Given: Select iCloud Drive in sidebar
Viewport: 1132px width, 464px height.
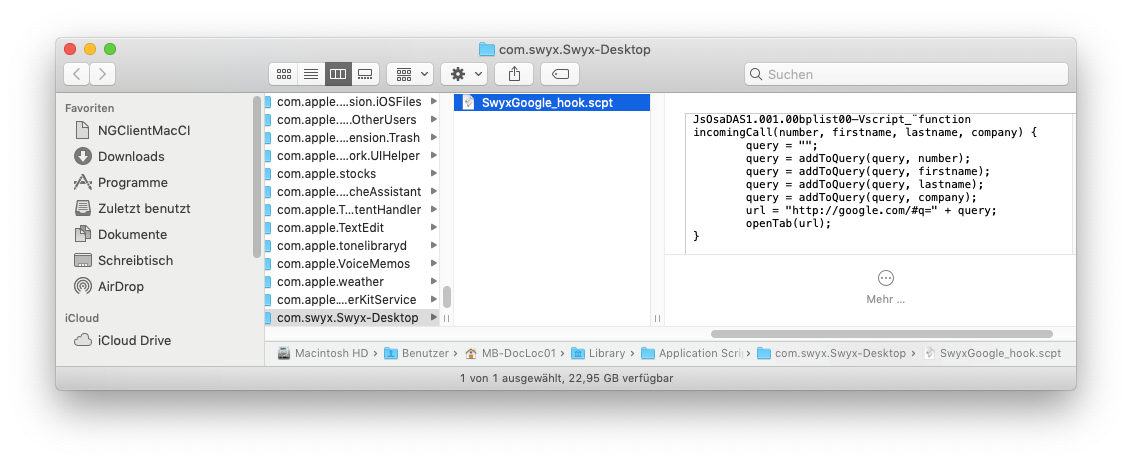Looking at the screenshot, I should tap(134, 340).
